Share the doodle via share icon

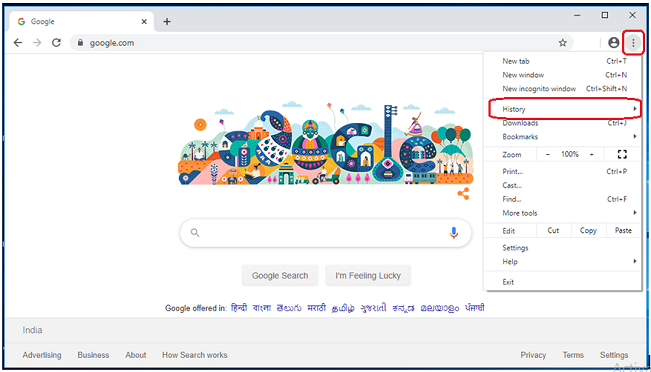coord(463,194)
